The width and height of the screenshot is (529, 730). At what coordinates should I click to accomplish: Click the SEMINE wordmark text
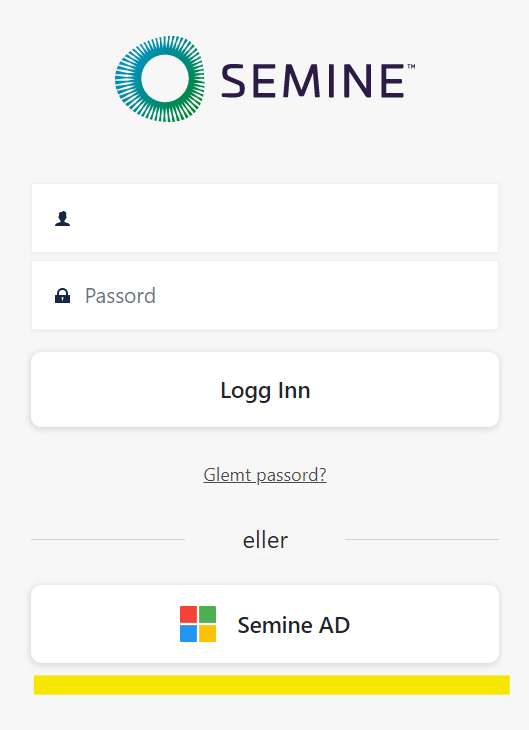(x=312, y=81)
